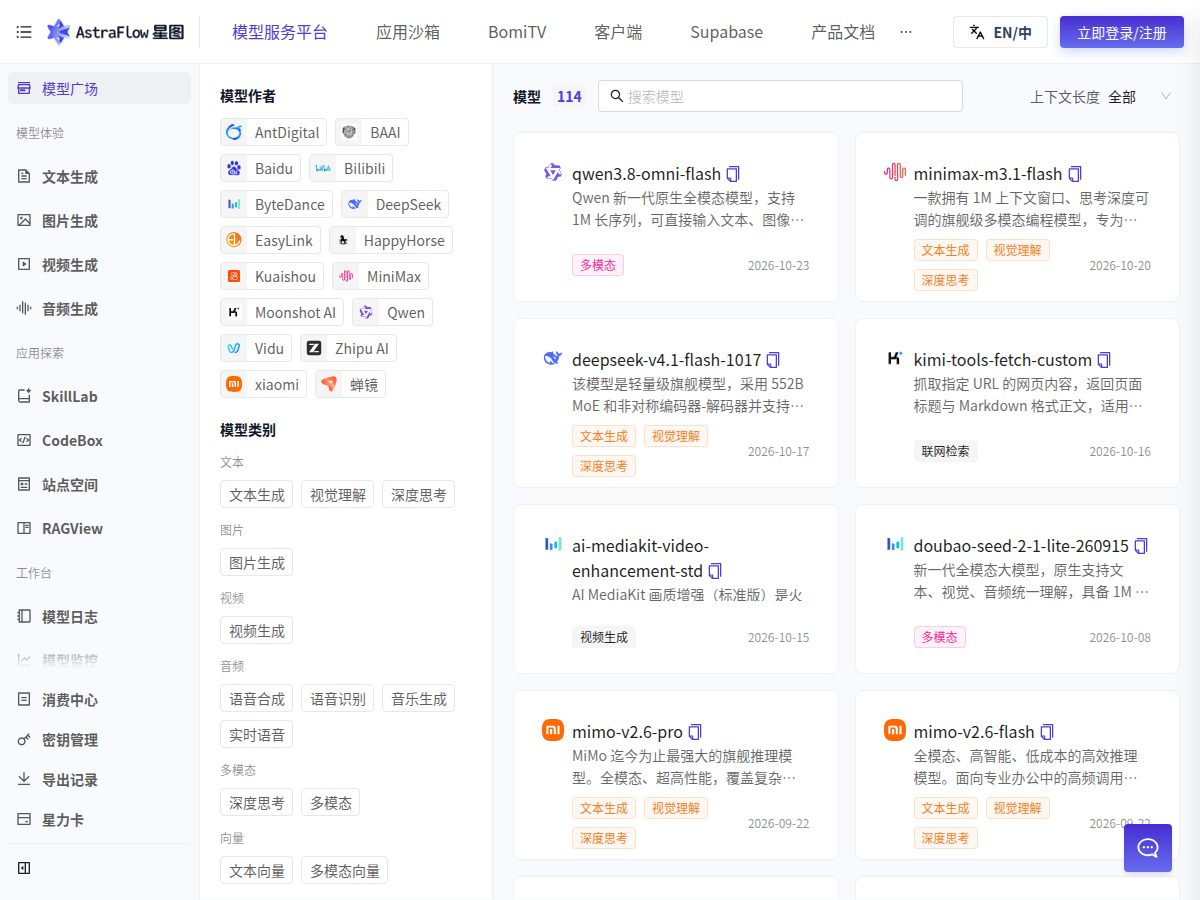Filter by Kuaishou author
Viewport: 1200px width, 900px height.
[272, 276]
